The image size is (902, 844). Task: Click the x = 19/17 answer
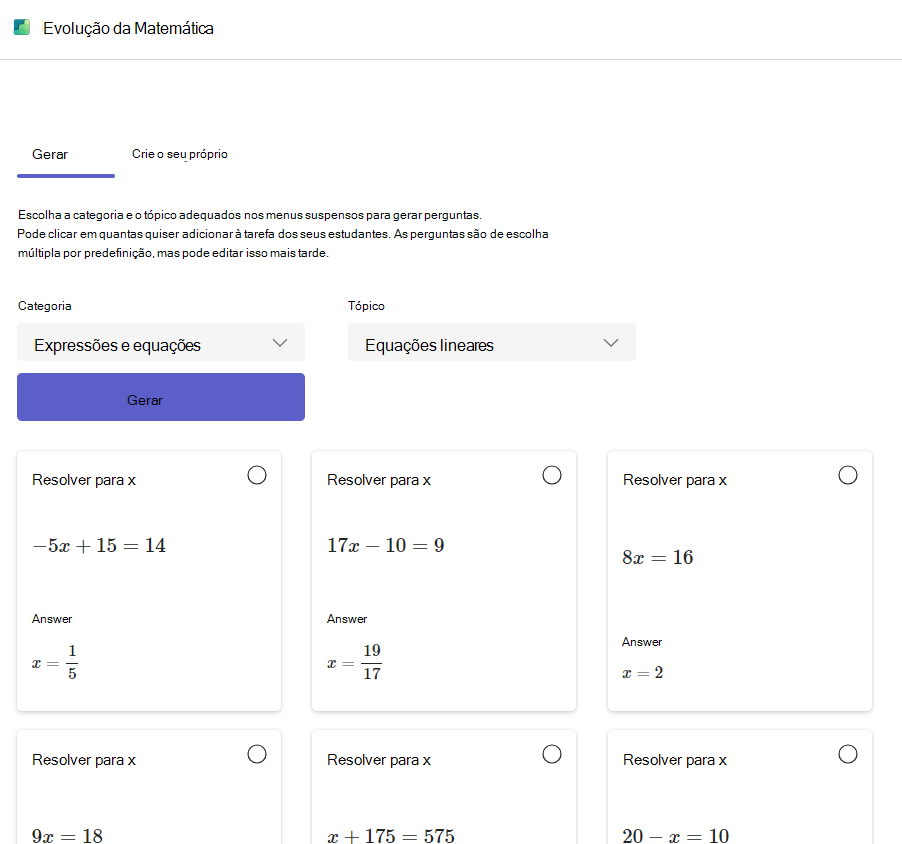tap(354, 662)
